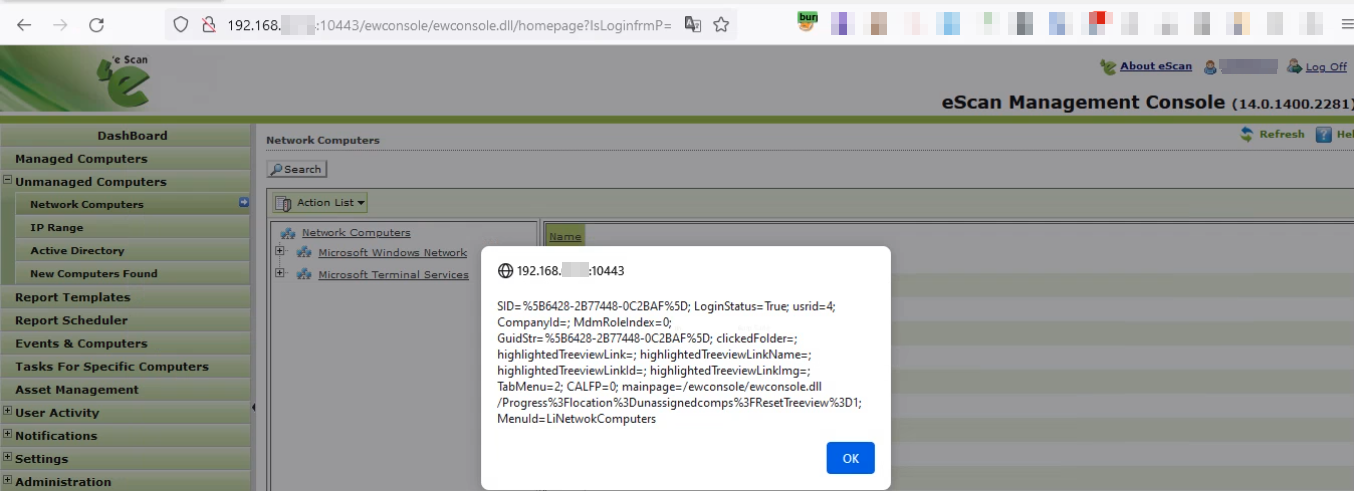Sort by the Name column header

coord(565,237)
